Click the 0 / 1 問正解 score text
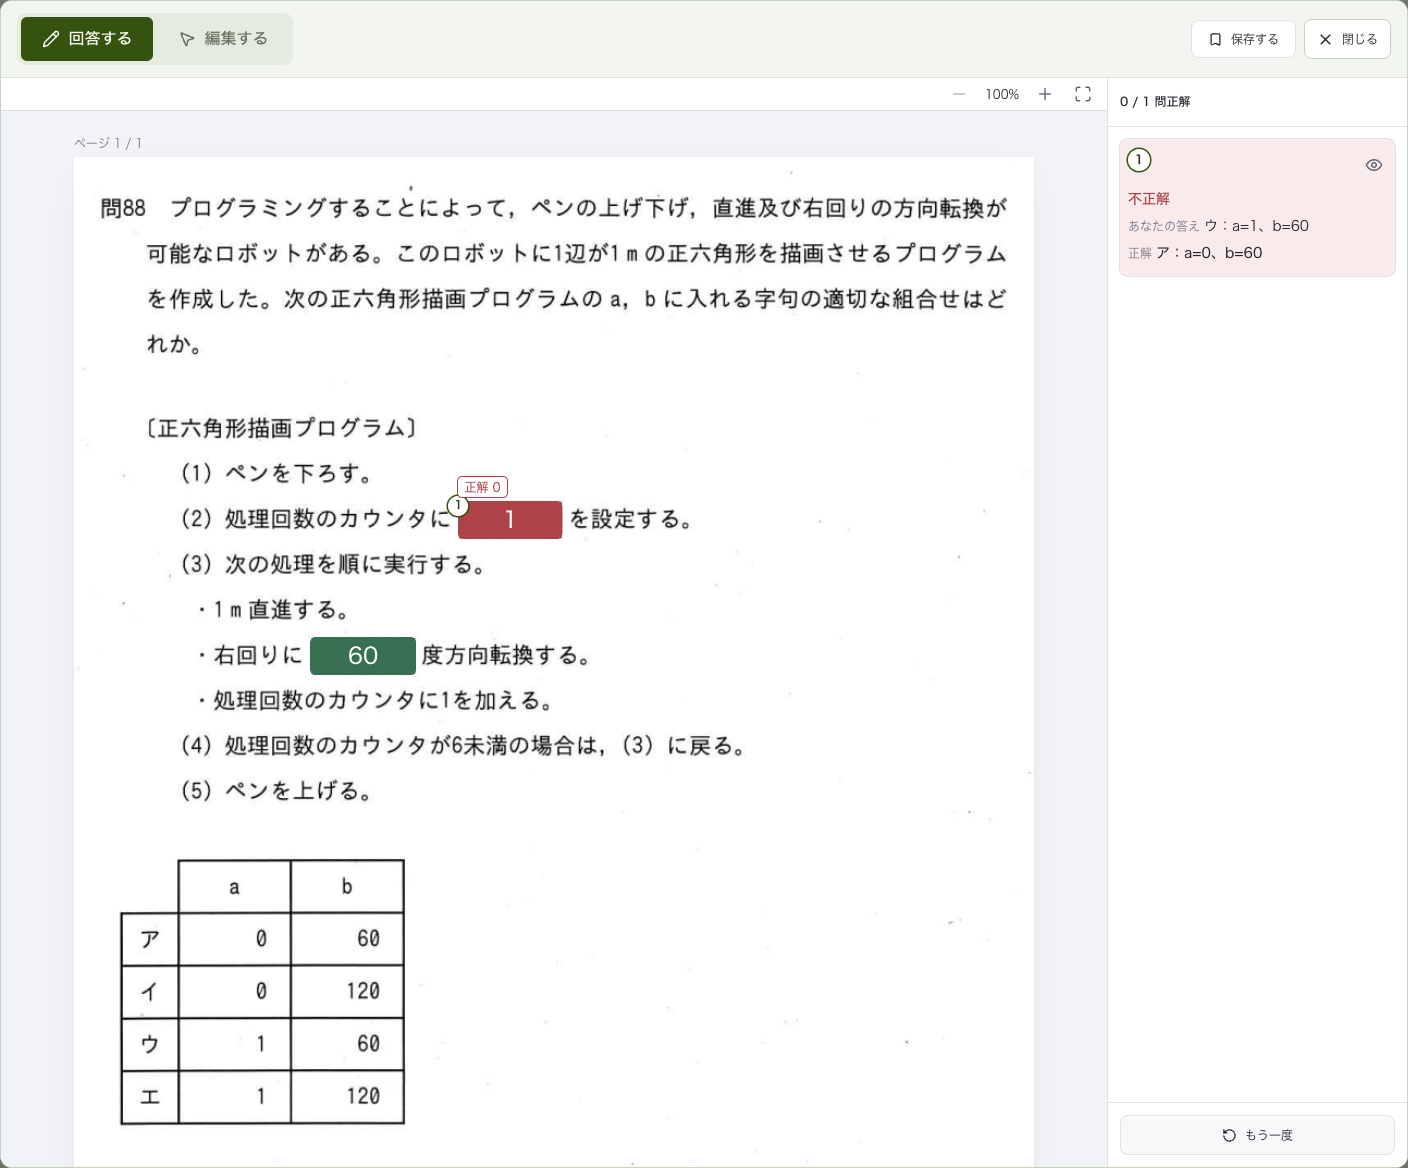Screen dimensions: 1408x1168 click(1155, 102)
